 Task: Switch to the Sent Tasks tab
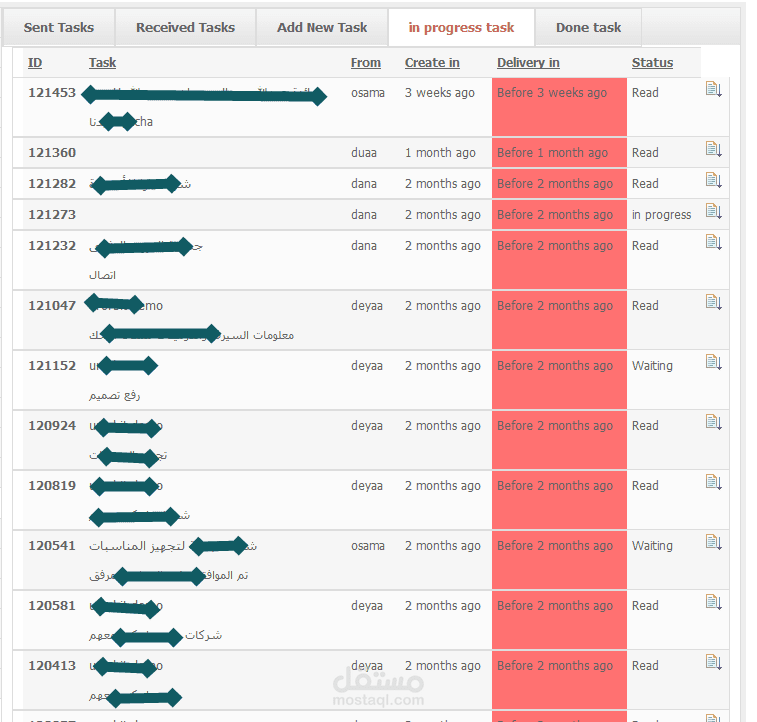click(x=59, y=28)
